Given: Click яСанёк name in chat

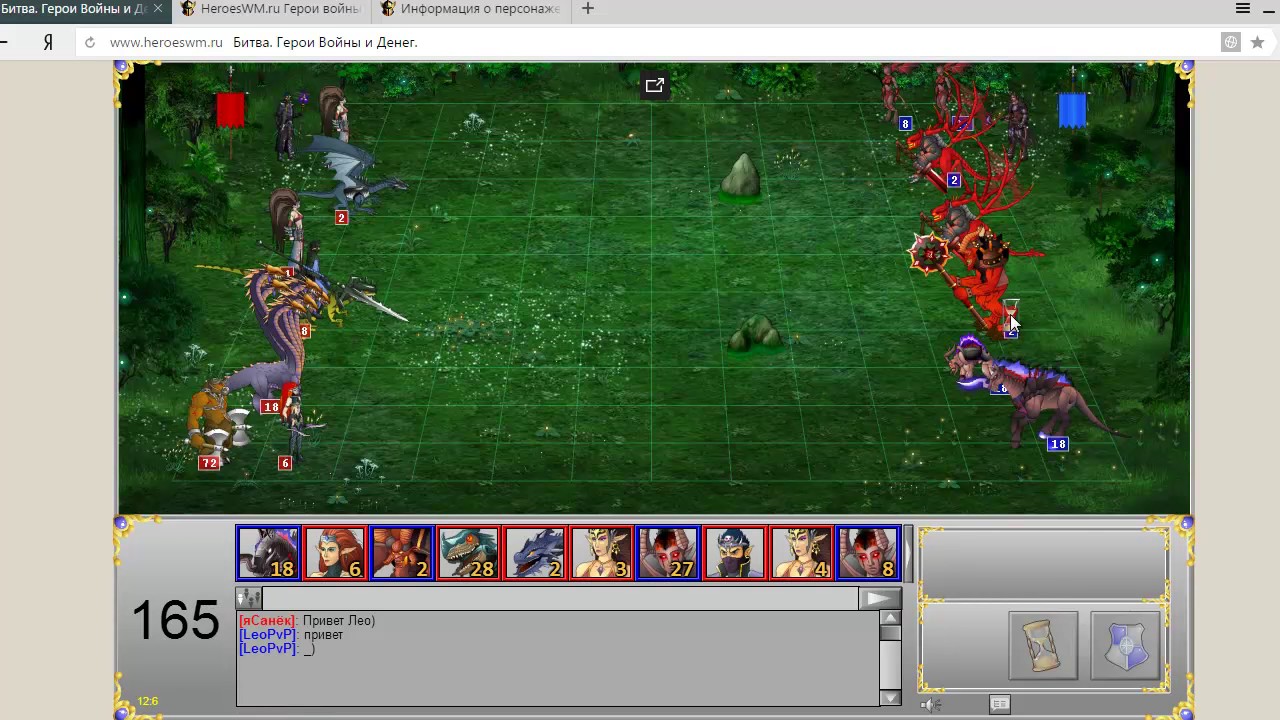Looking at the screenshot, I should coord(268,621).
